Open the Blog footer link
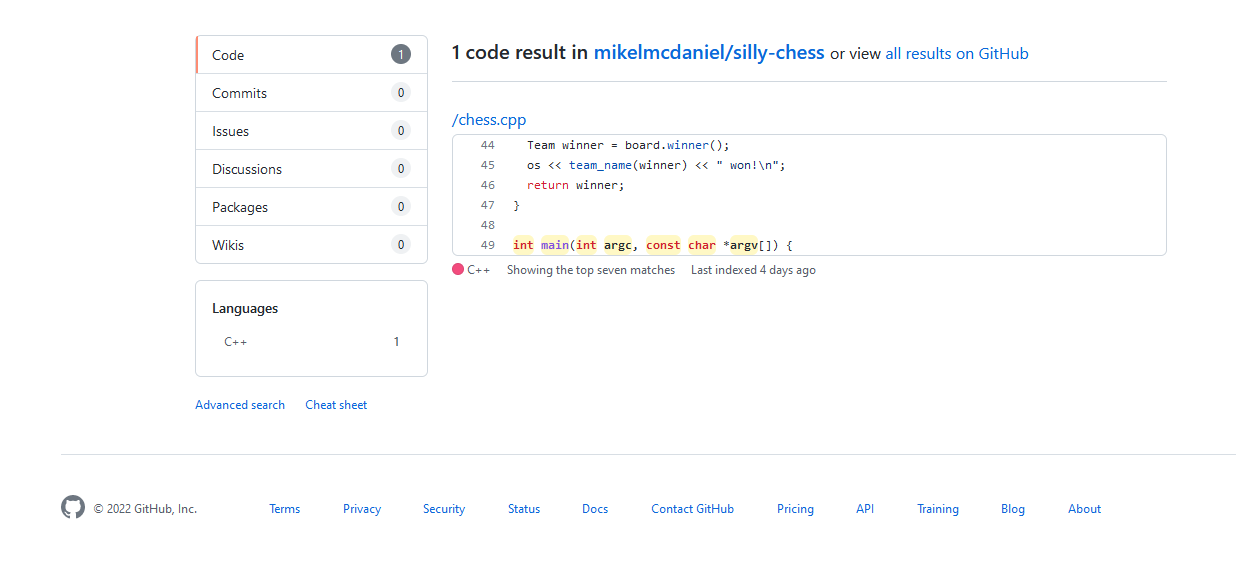The image size is (1236, 583). [x=1013, y=509]
